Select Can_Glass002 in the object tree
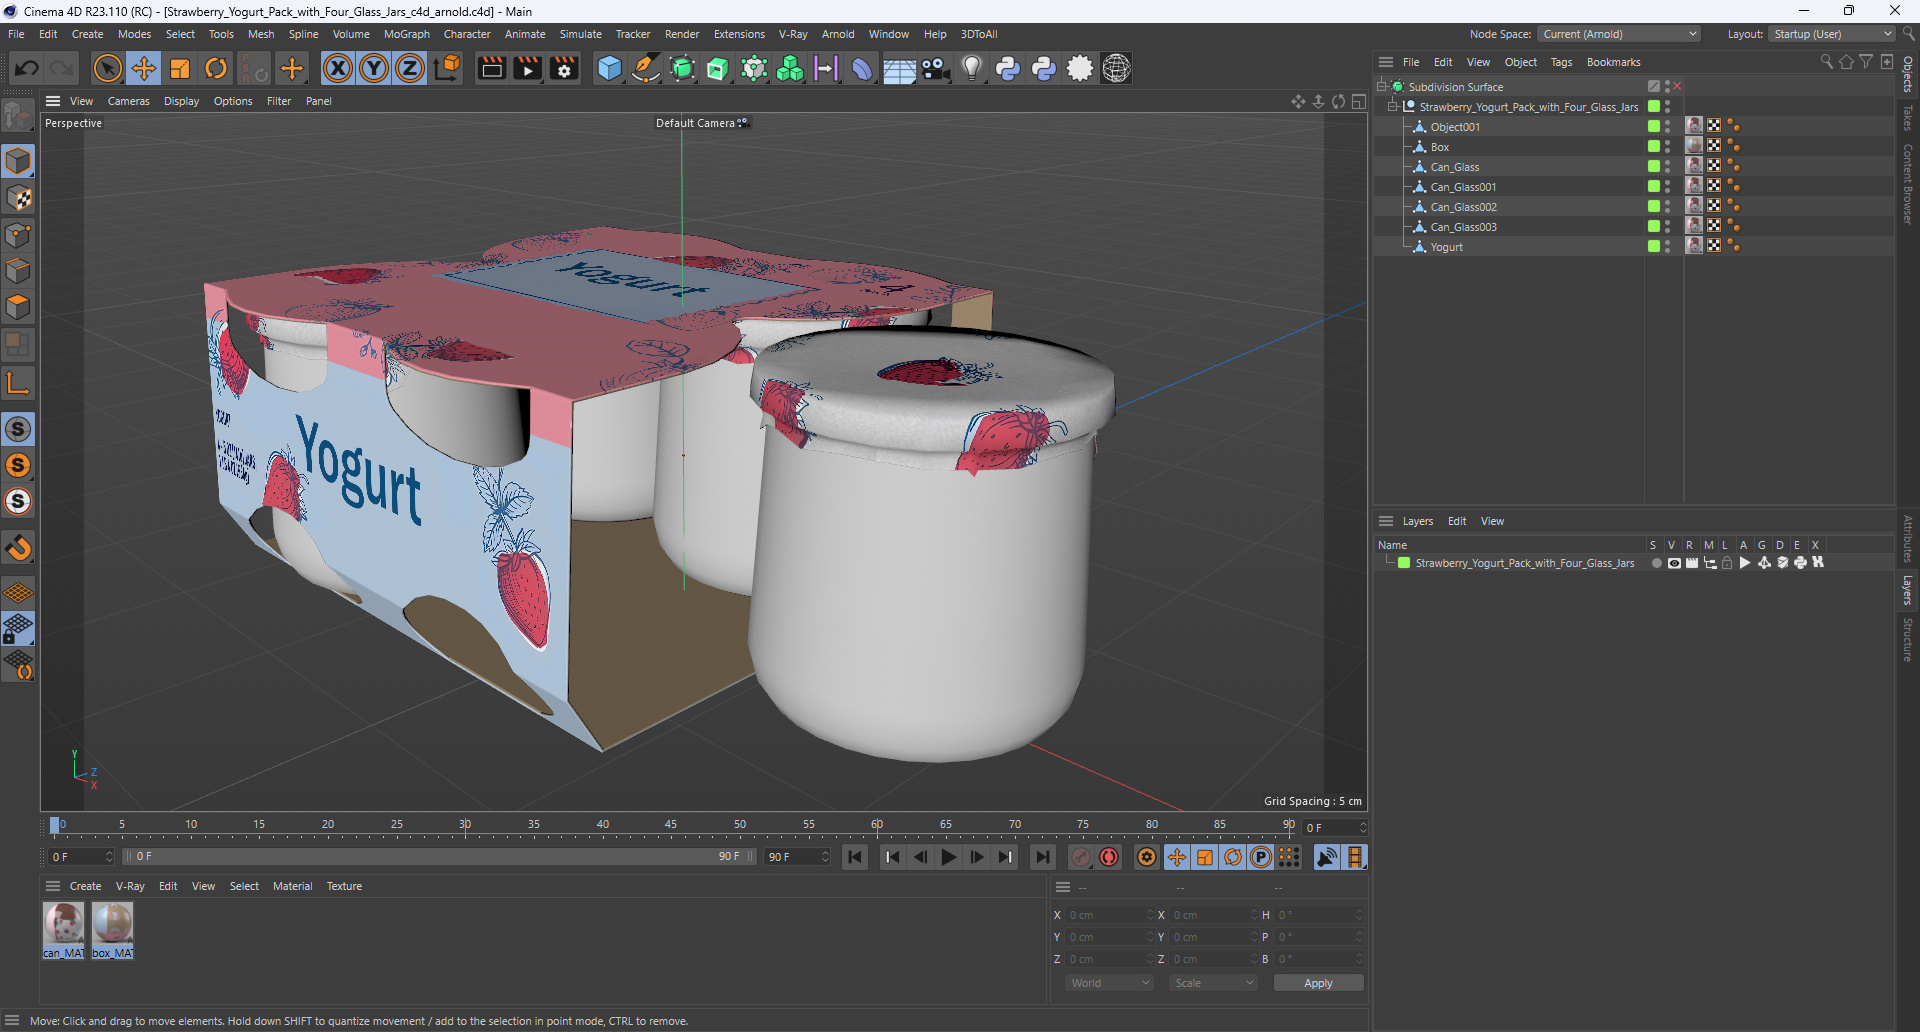This screenshot has width=1920, height=1032. pos(1463,207)
